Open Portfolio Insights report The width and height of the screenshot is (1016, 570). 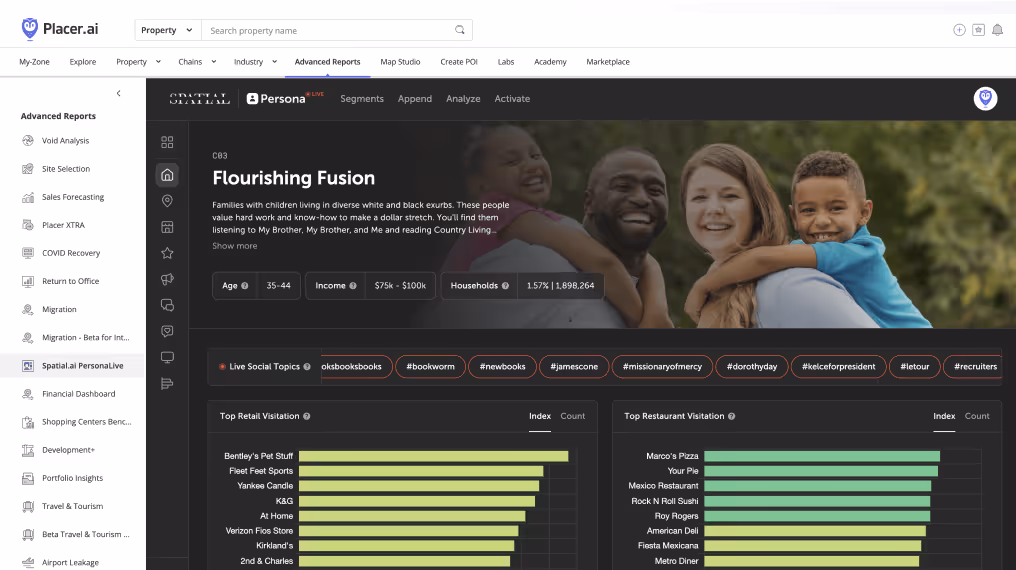(x=72, y=478)
